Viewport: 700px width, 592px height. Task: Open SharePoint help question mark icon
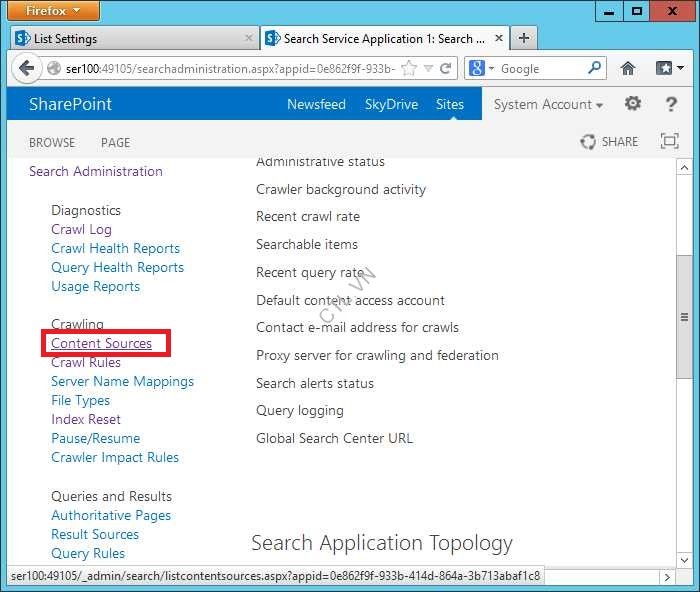pyautogui.click(x=671, y=104)
